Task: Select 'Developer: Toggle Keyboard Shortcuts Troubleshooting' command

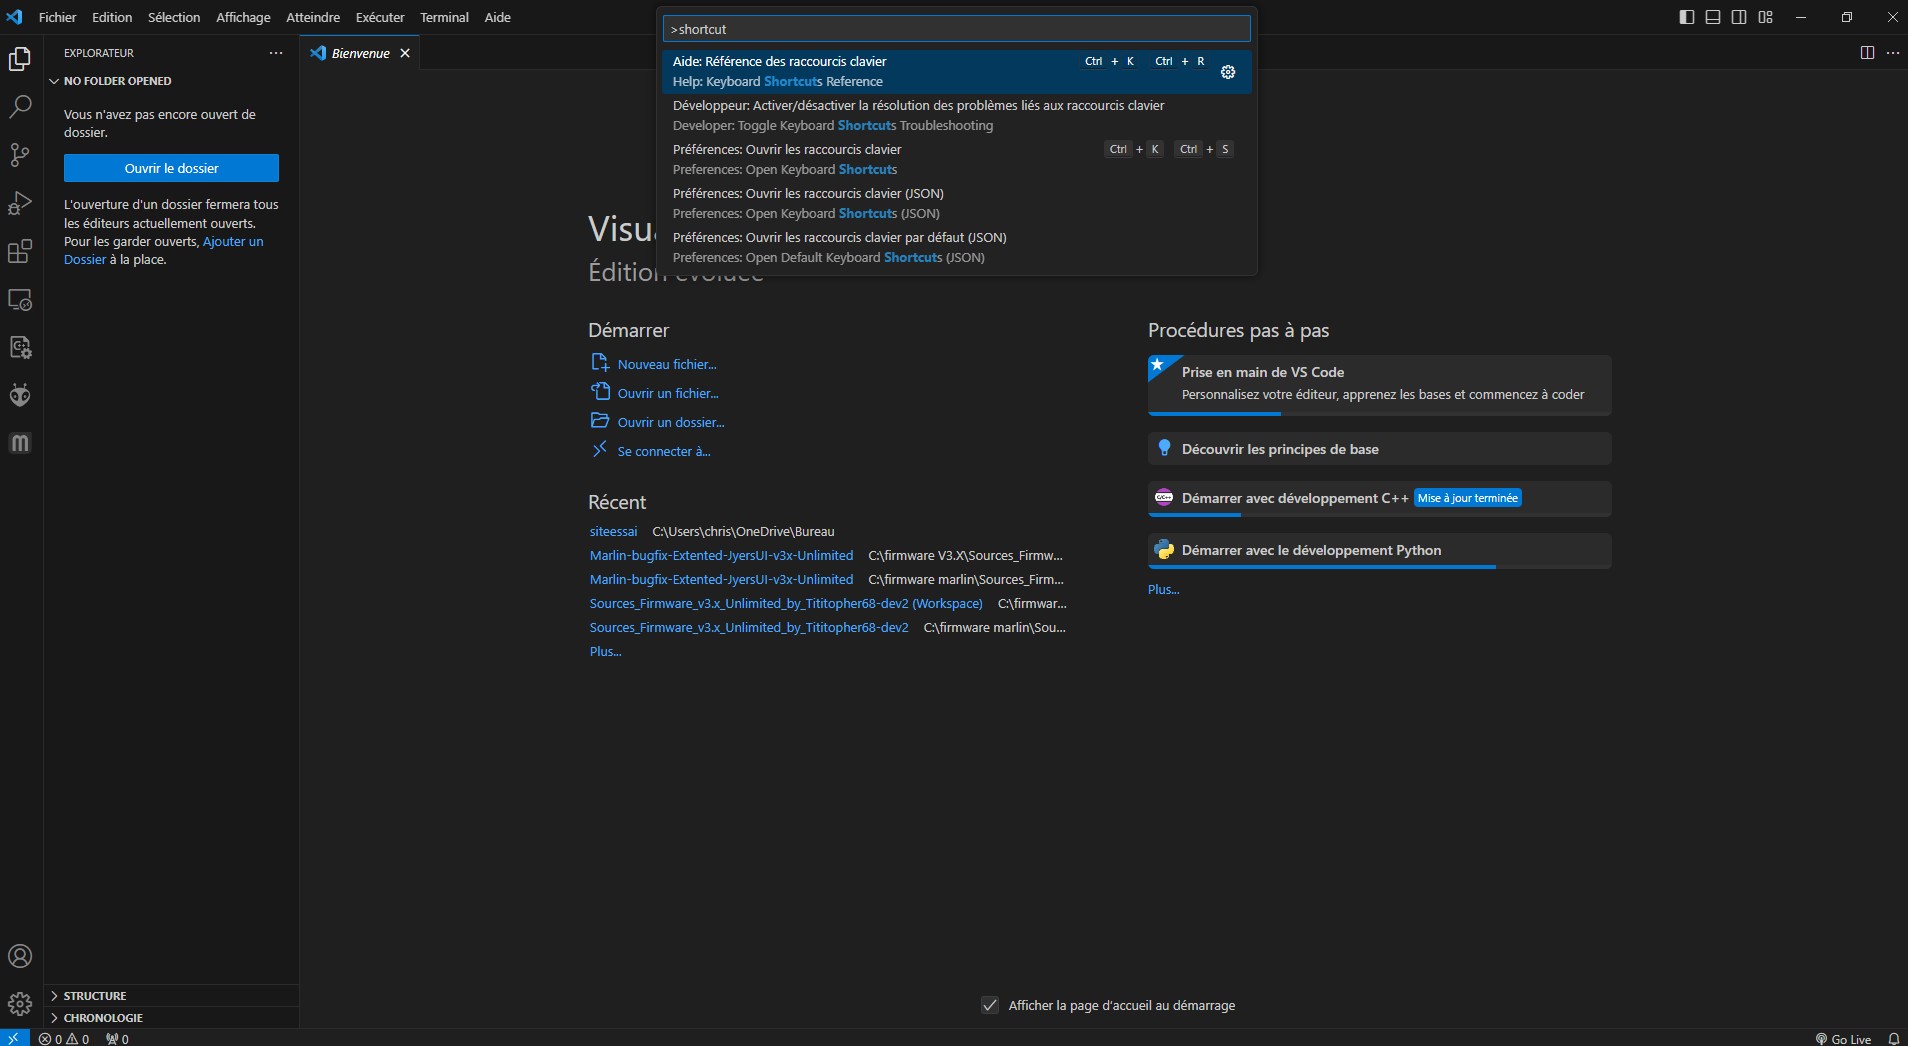Action: 957,115
